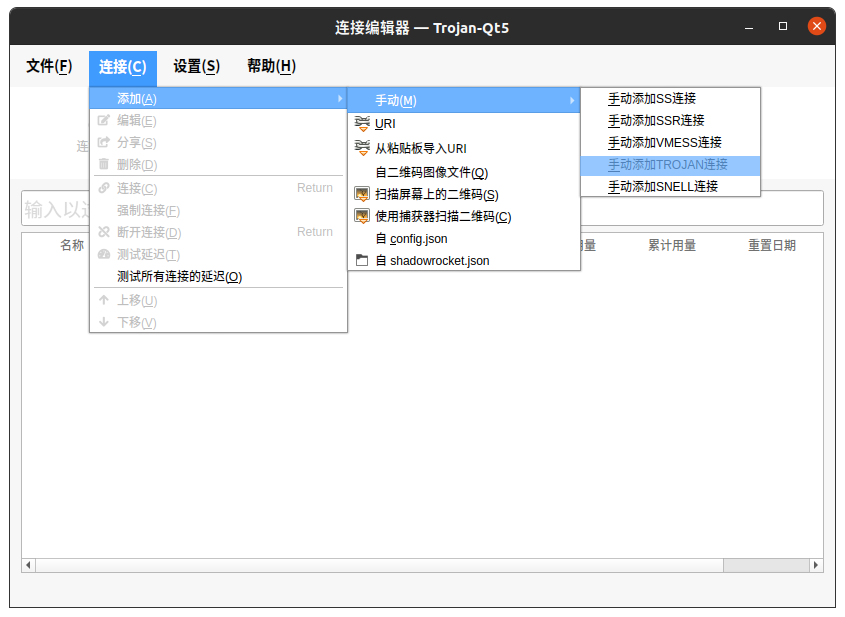Choose 手动添加SSR连接
845x617 pixels.
(x=670, y=121)
